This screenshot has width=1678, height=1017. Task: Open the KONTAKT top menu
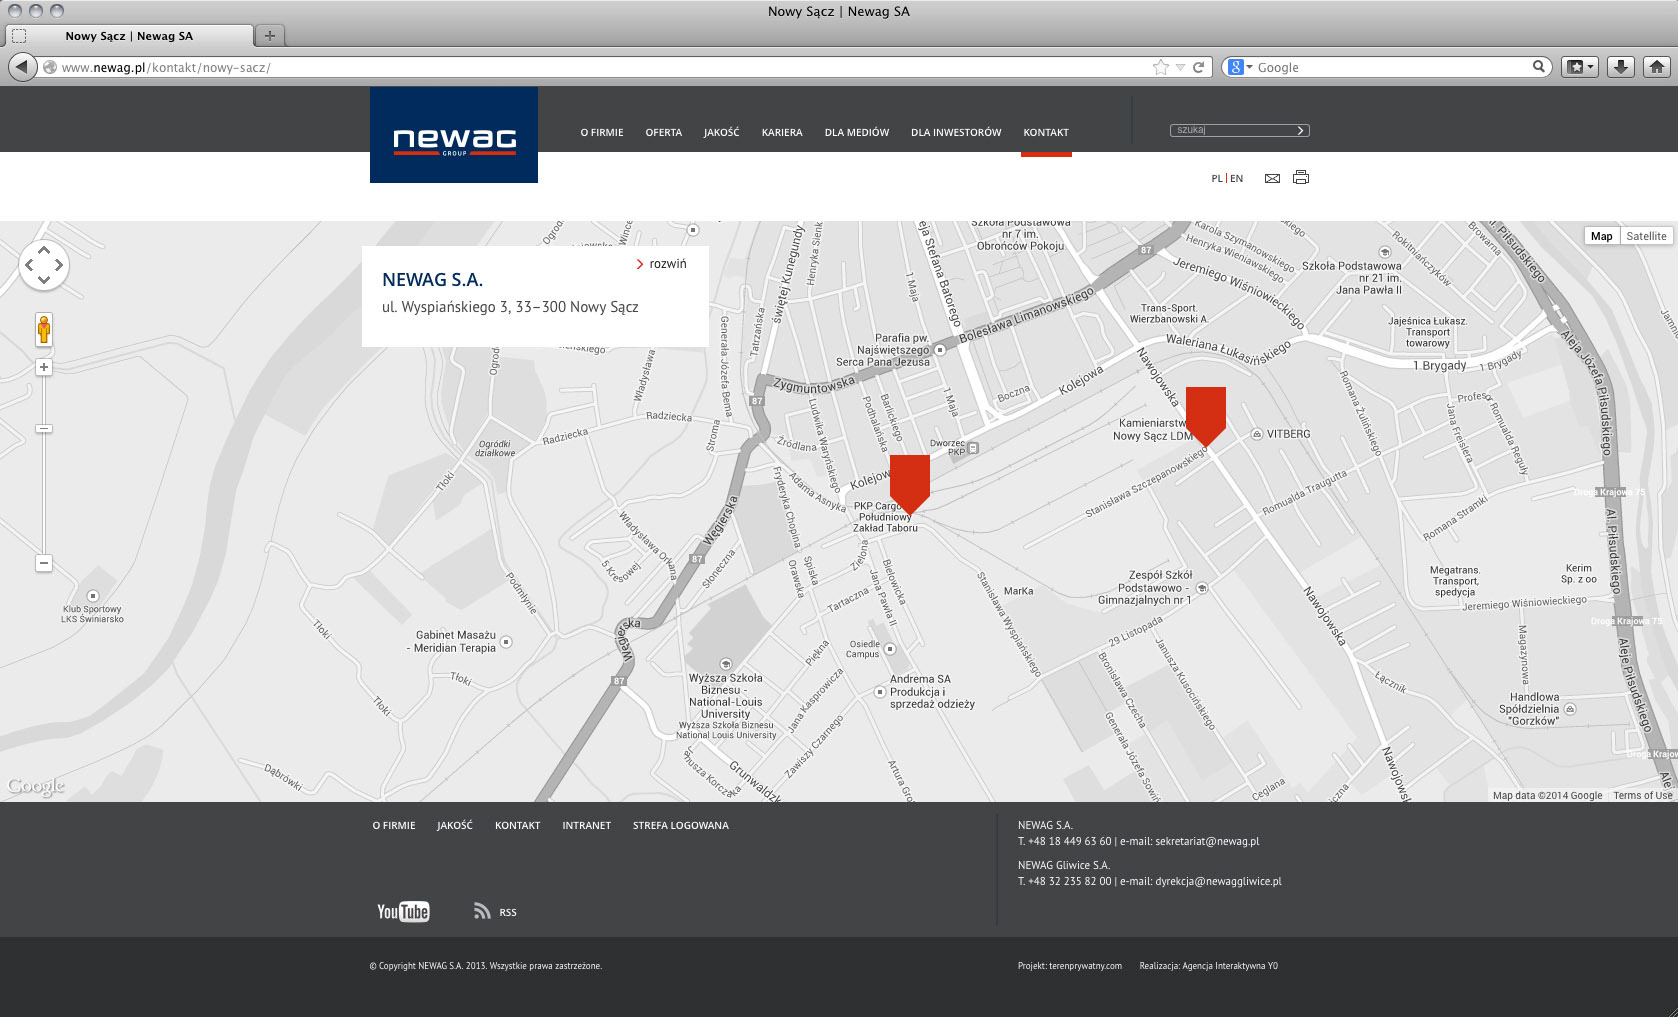[x=1046, y=132]
